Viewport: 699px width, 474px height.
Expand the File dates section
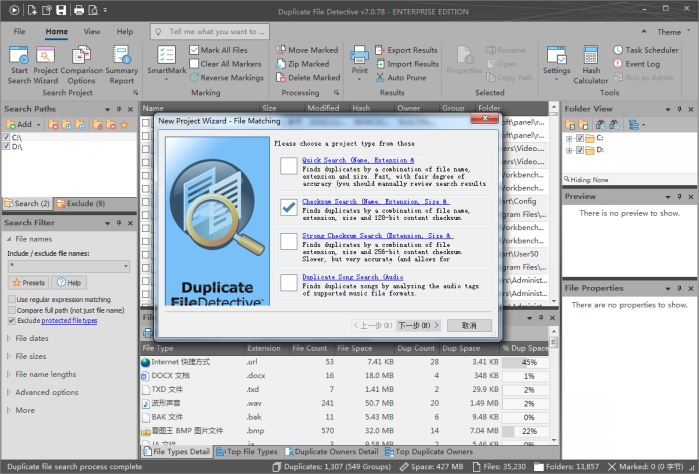point(8,338)
